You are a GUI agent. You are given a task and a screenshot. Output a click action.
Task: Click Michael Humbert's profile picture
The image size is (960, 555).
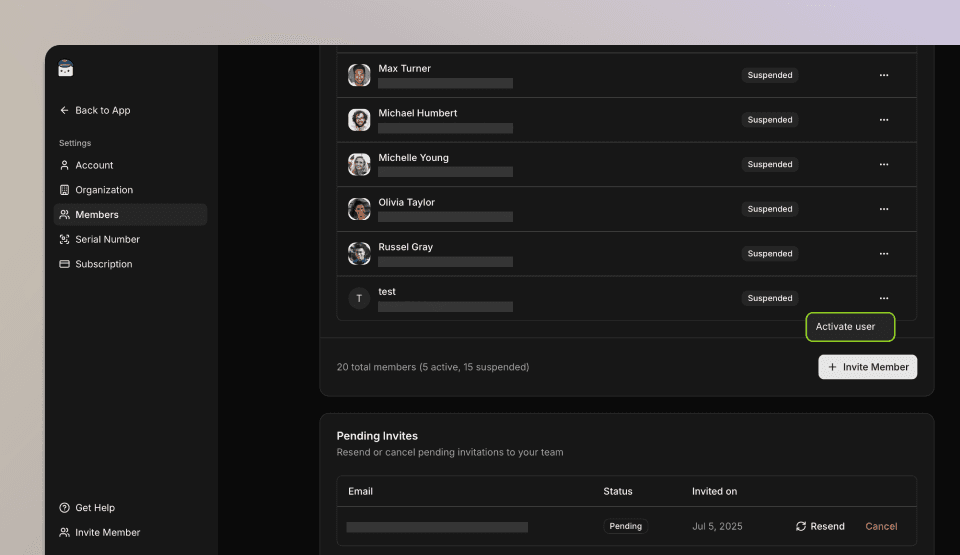click(x=359, y=120)
